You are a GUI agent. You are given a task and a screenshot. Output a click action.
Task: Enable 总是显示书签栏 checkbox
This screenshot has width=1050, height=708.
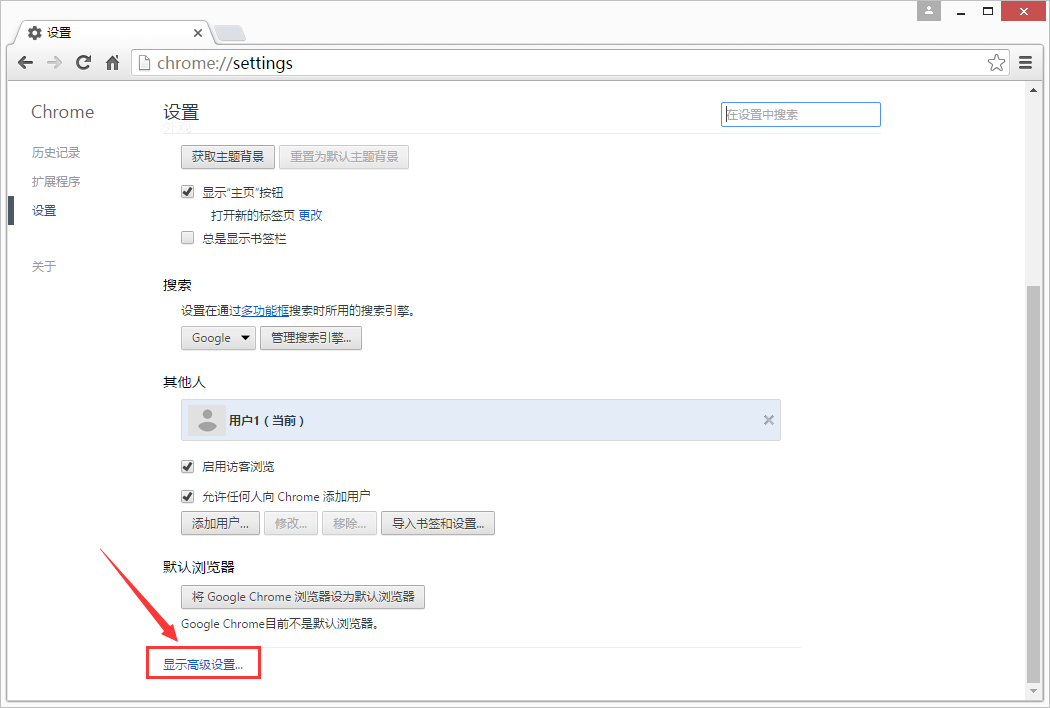pyautogui.click(x=188, y=238)
